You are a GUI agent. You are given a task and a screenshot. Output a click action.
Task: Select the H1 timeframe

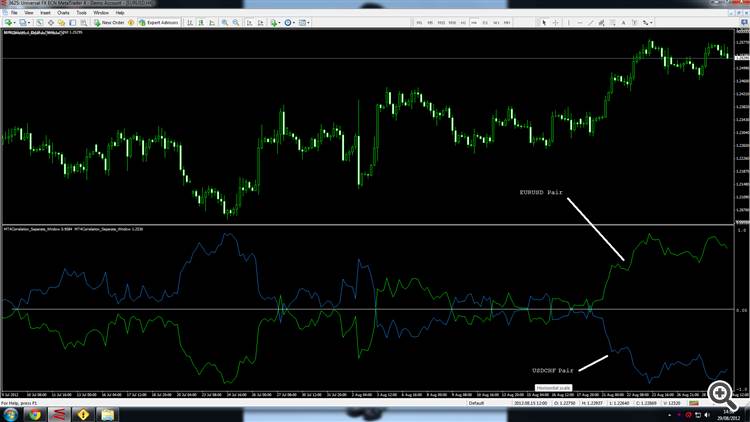(463, 22)
